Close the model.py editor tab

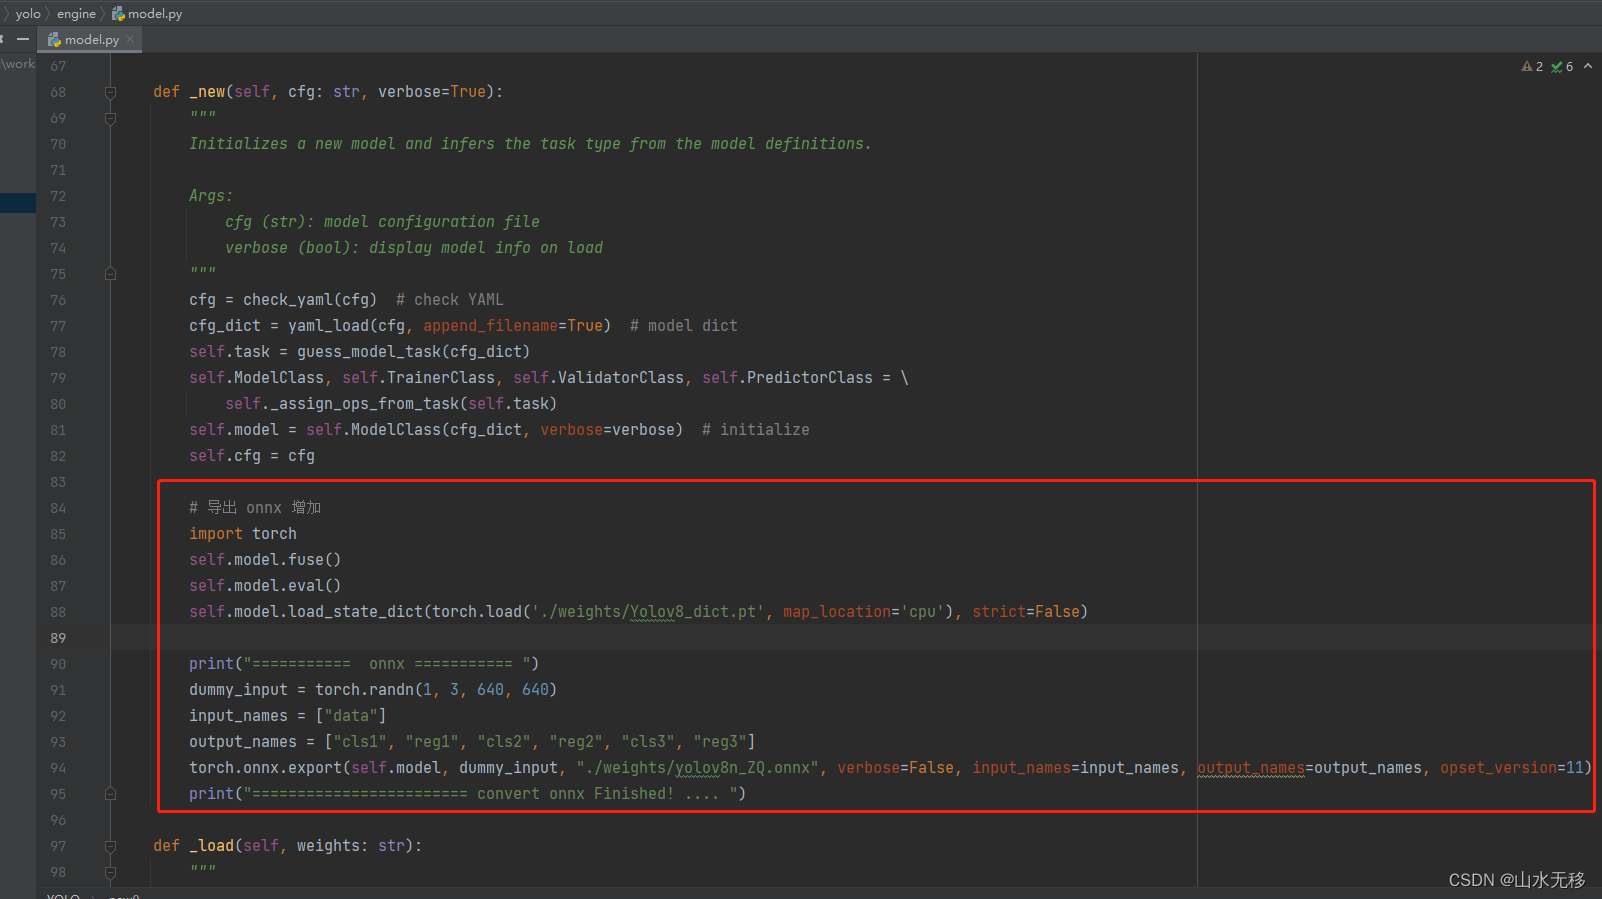click(x=130, y=39)
